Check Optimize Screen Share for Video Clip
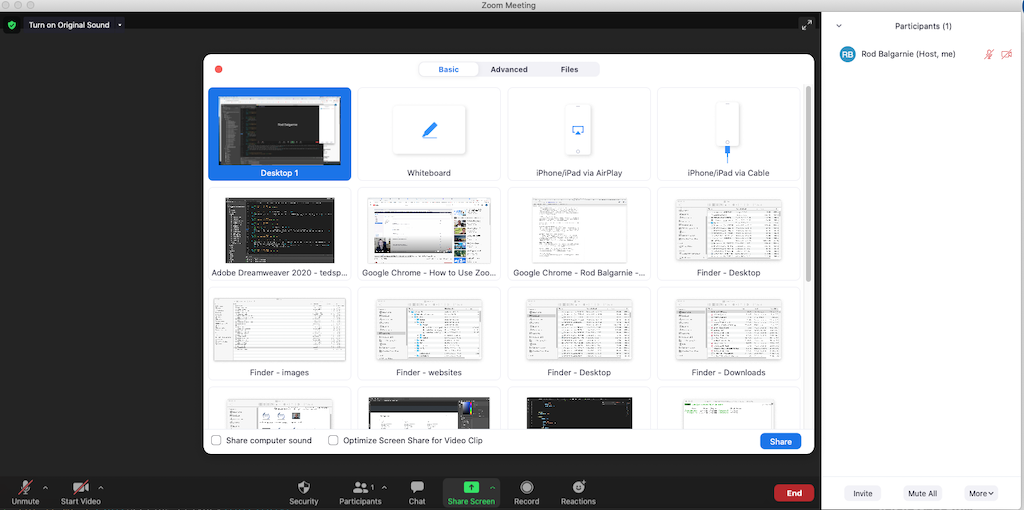This screenshot has height=510, width=1024. tap(333, 441)
